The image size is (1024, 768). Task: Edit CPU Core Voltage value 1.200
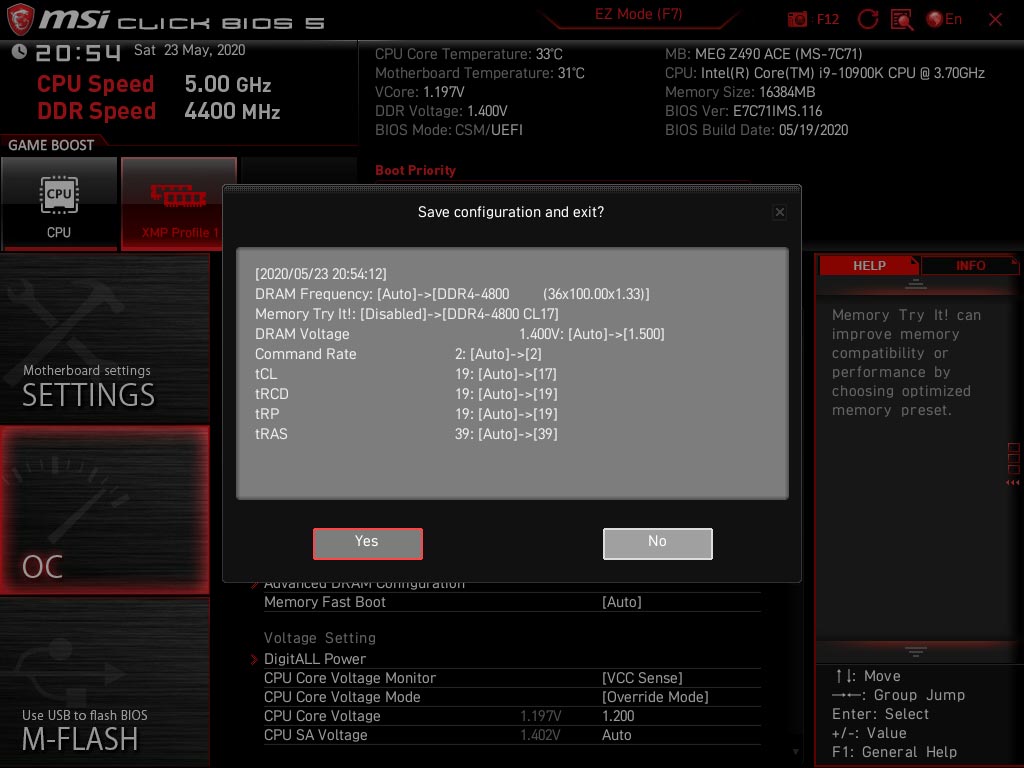618,716
